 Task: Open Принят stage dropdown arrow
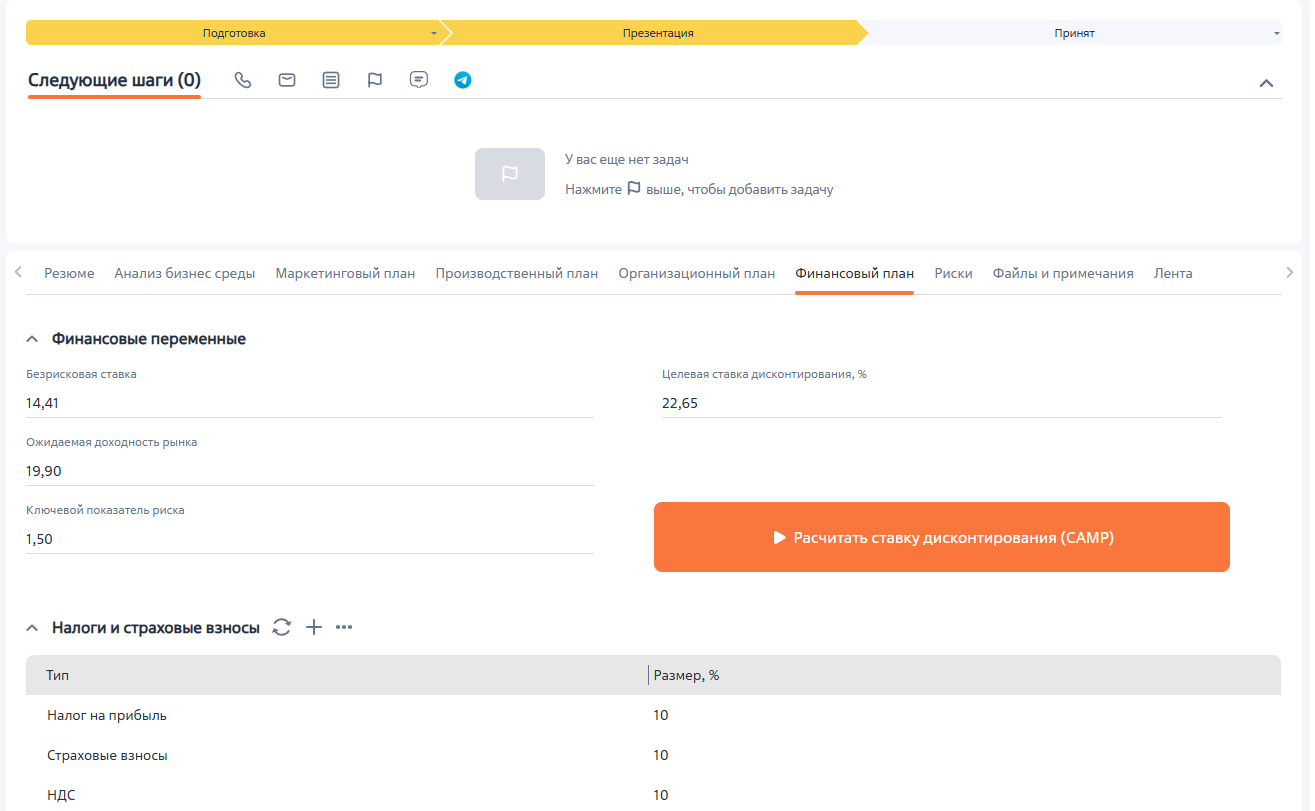point(1277,33)
